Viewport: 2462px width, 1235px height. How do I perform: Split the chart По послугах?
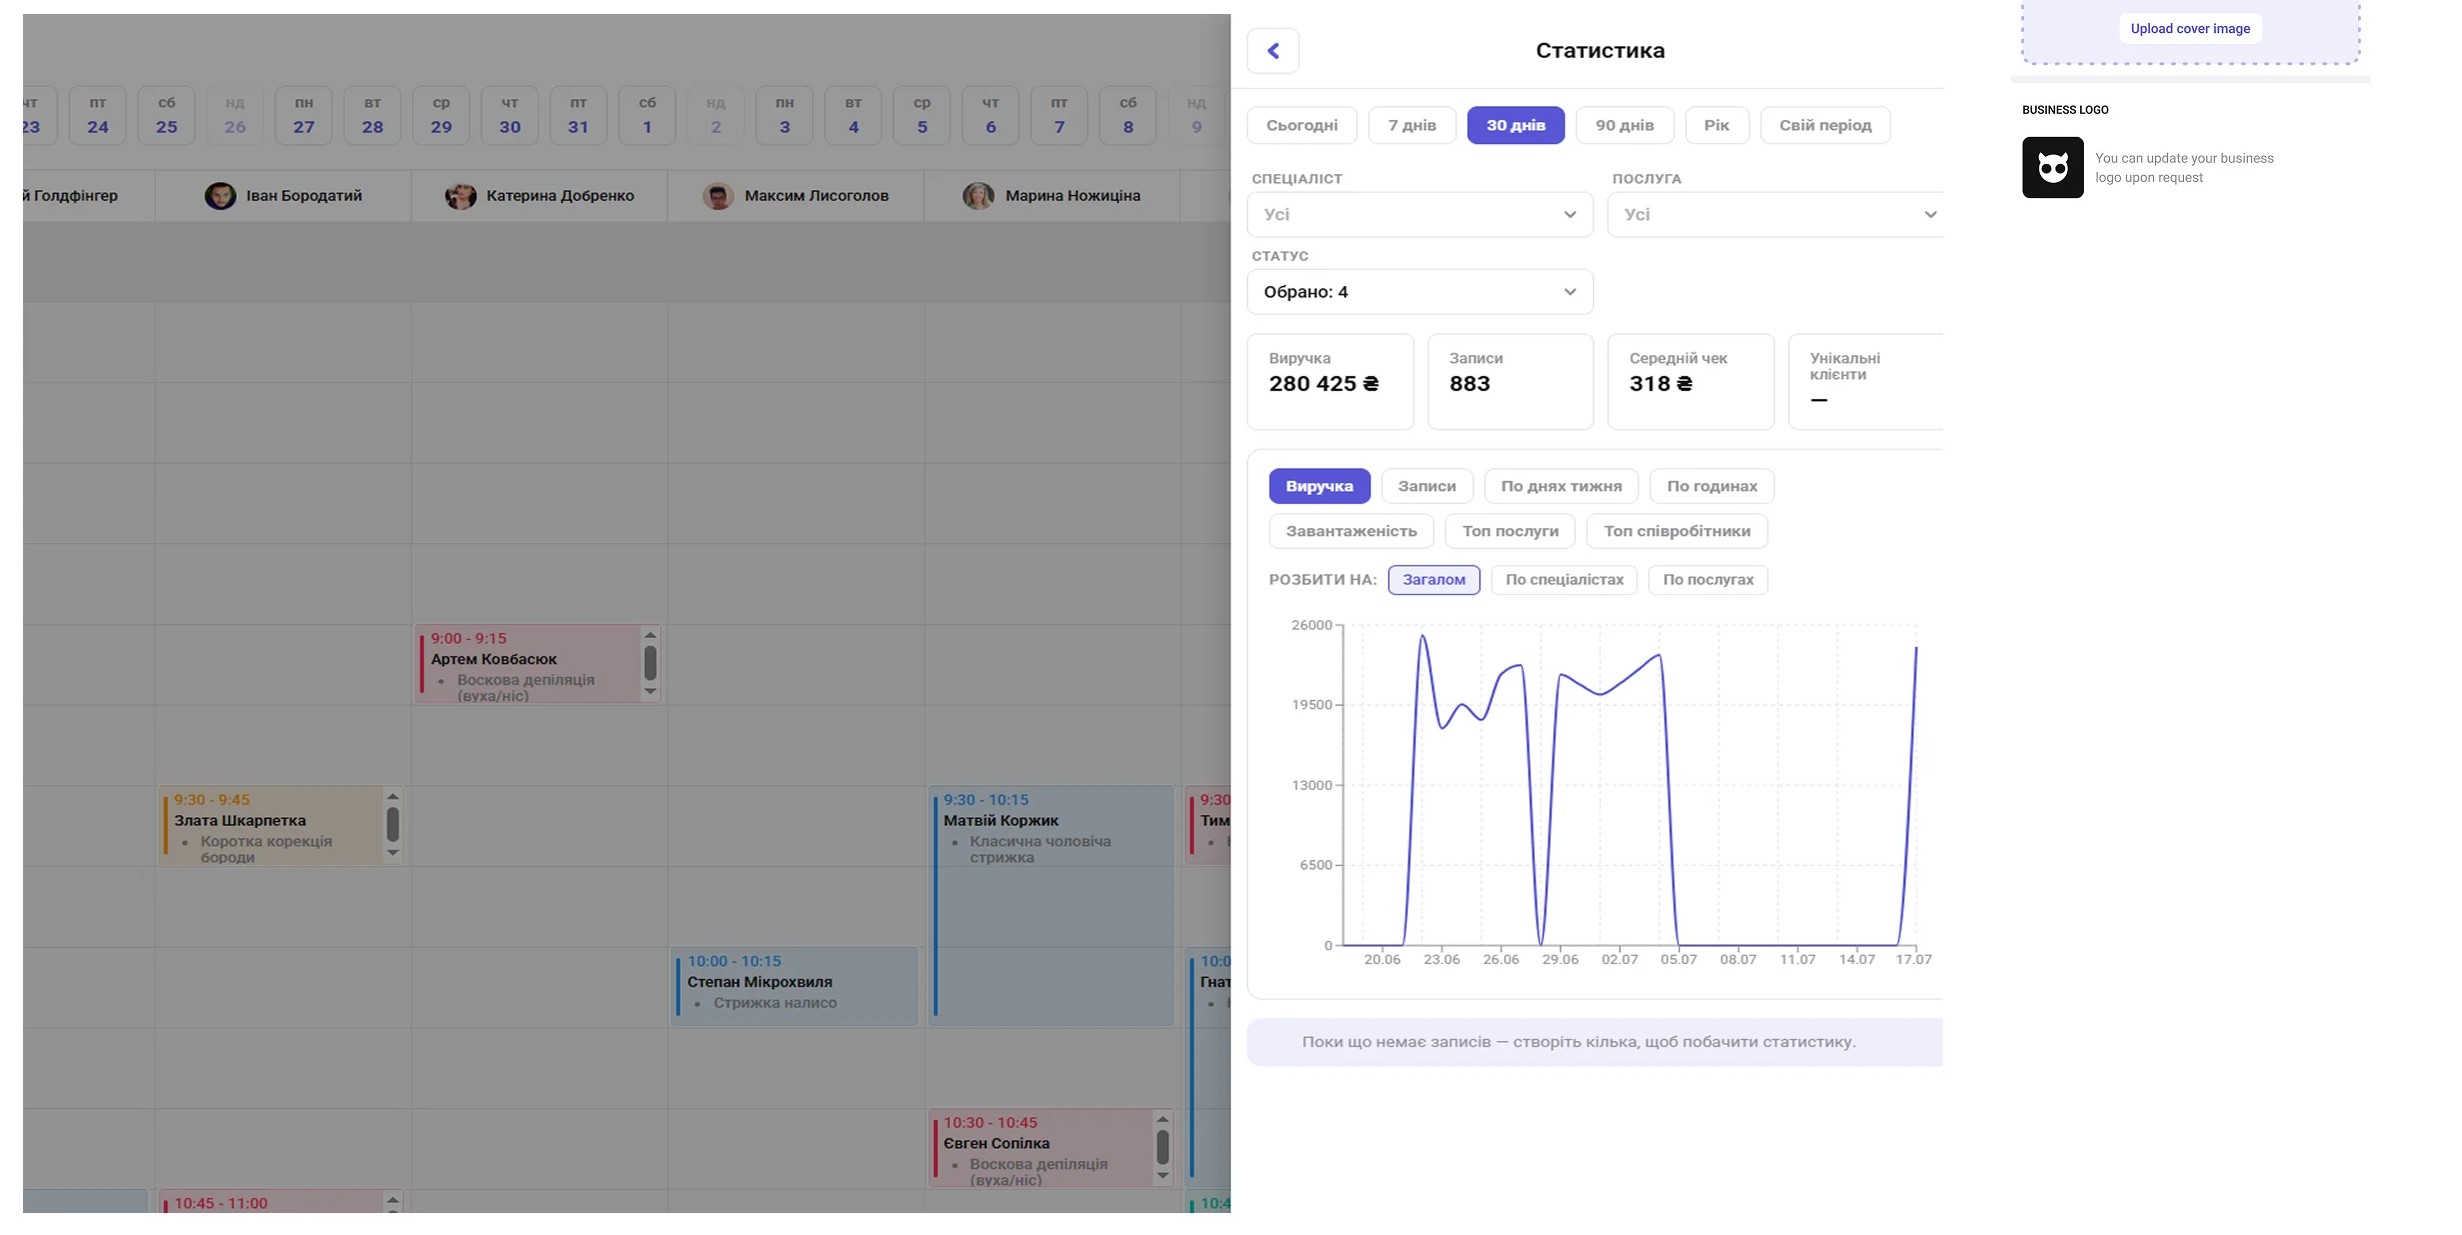pos(1708,580)
